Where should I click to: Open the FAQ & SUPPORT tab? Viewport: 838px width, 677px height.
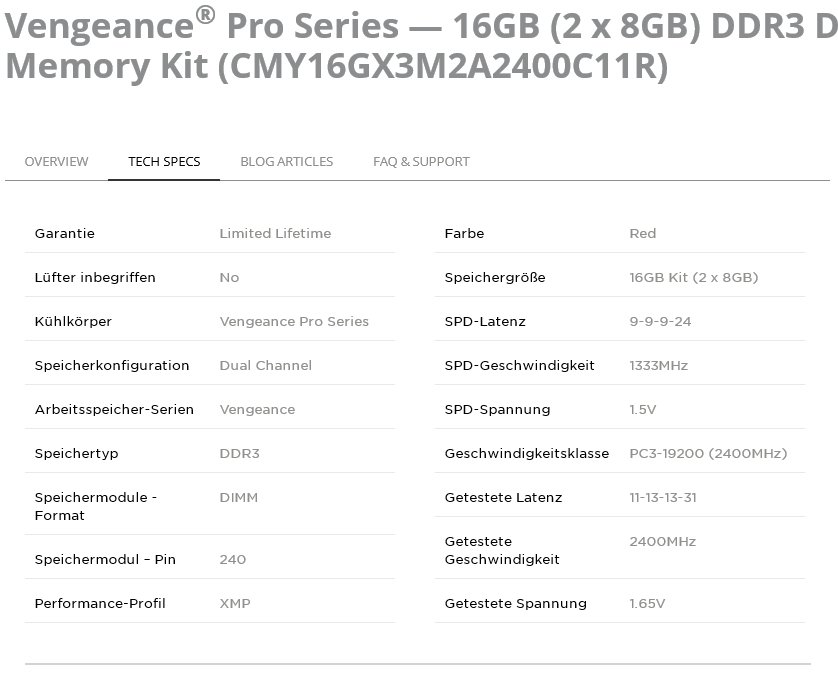(421, 161)
